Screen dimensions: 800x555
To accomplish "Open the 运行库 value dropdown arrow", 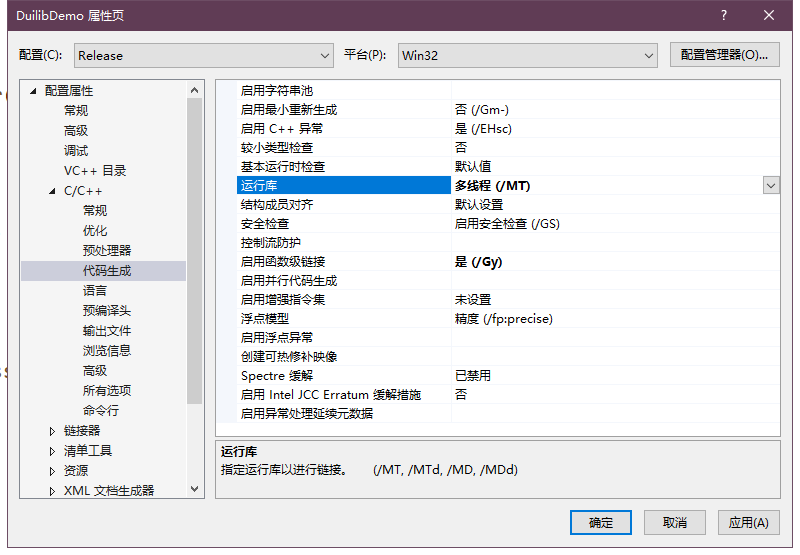I will pyautogui.click(x=770, y=186).
